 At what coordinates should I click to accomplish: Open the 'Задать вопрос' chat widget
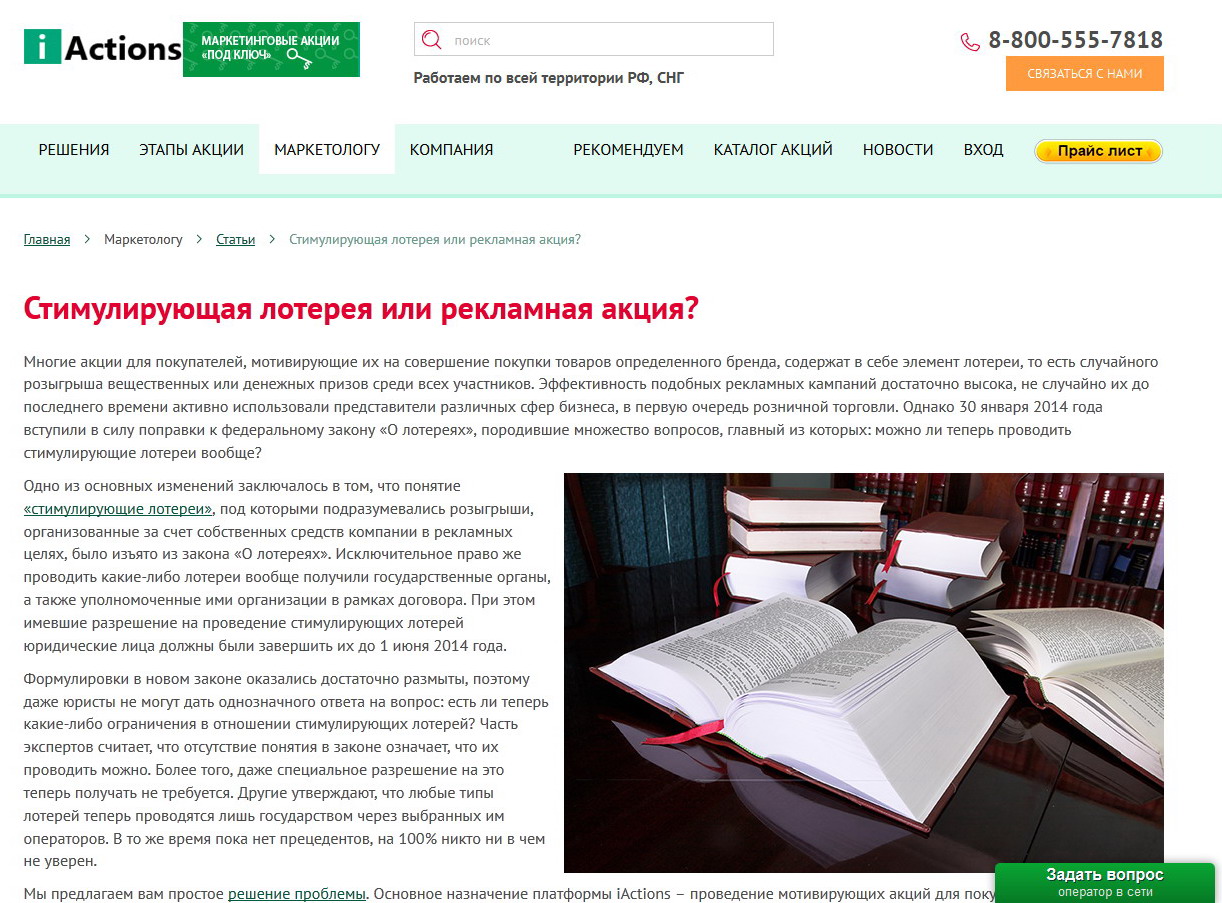1105,882
